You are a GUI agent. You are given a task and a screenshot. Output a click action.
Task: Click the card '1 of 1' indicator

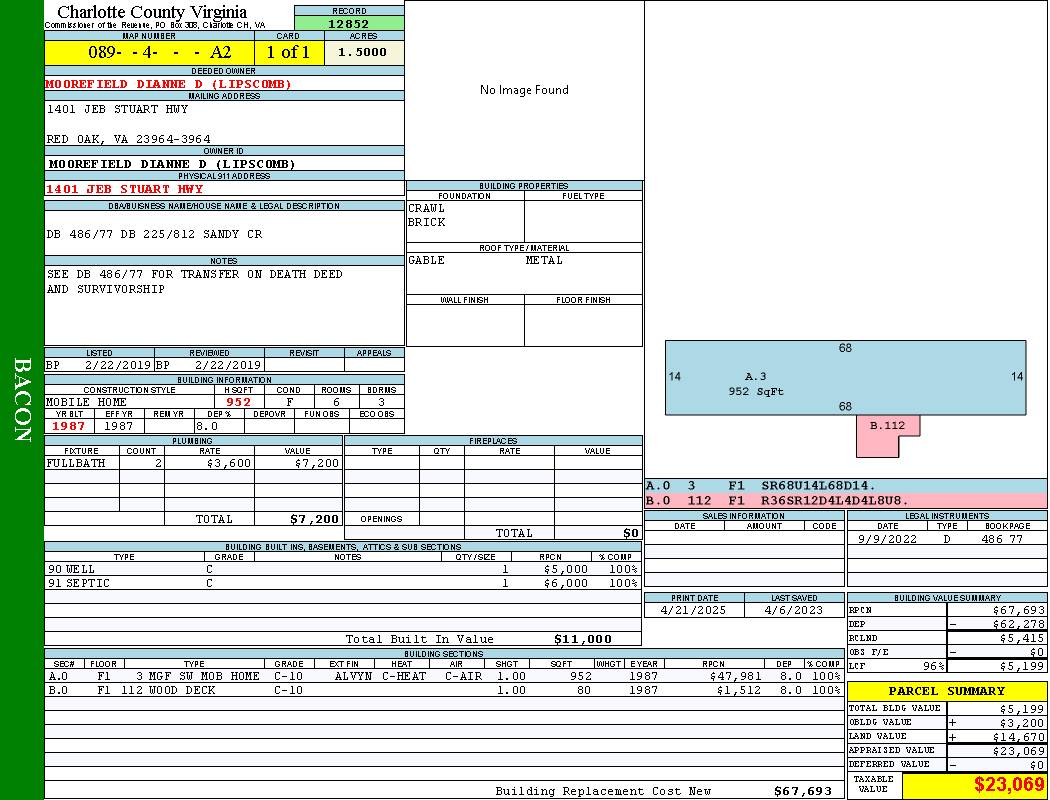289,52
